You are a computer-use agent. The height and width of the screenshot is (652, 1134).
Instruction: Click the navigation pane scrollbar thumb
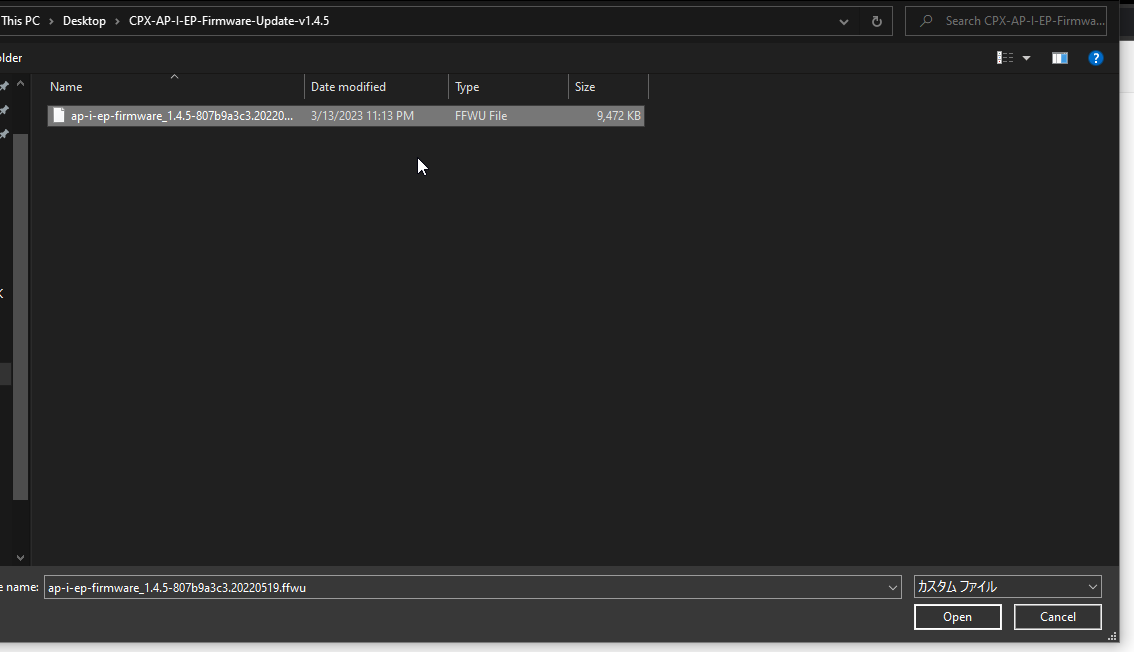click(20, 317)
